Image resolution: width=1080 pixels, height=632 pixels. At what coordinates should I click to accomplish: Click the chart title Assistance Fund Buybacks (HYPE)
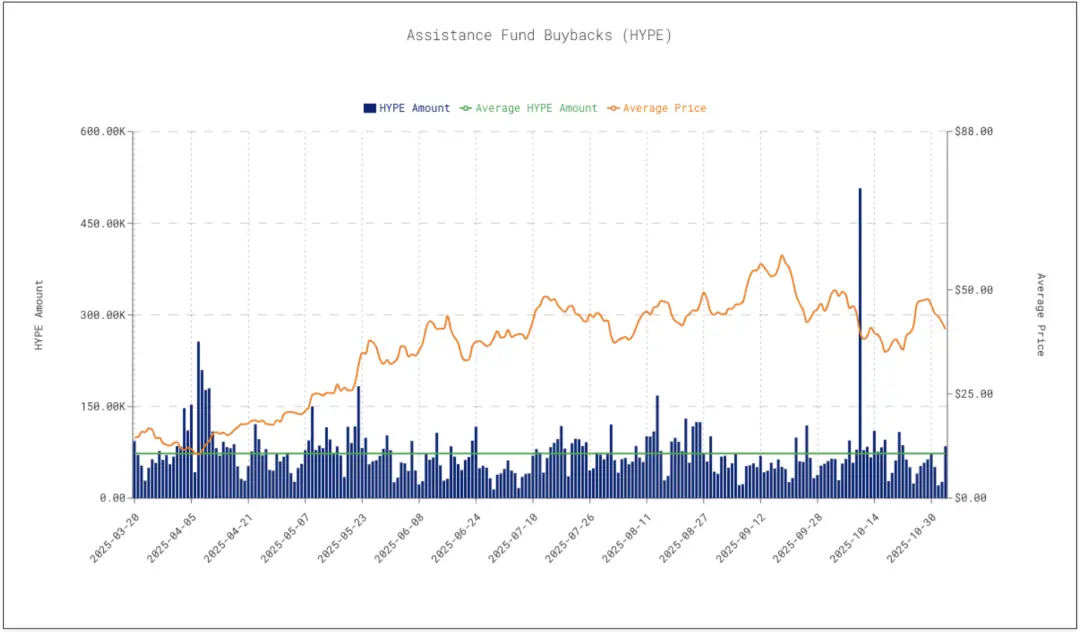coord(539,35)
